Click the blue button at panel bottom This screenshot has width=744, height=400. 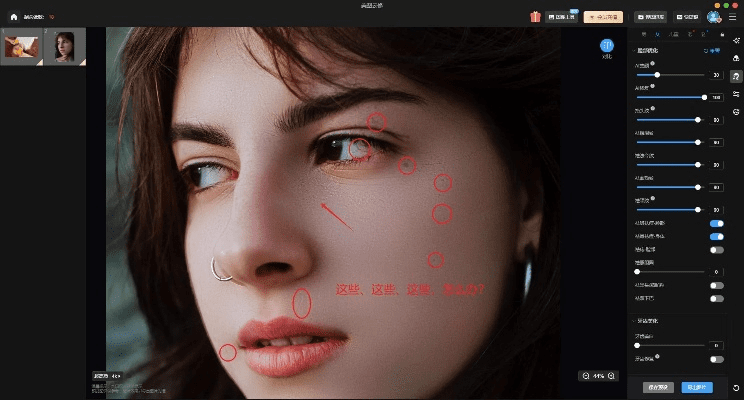[x=696, y=386]
